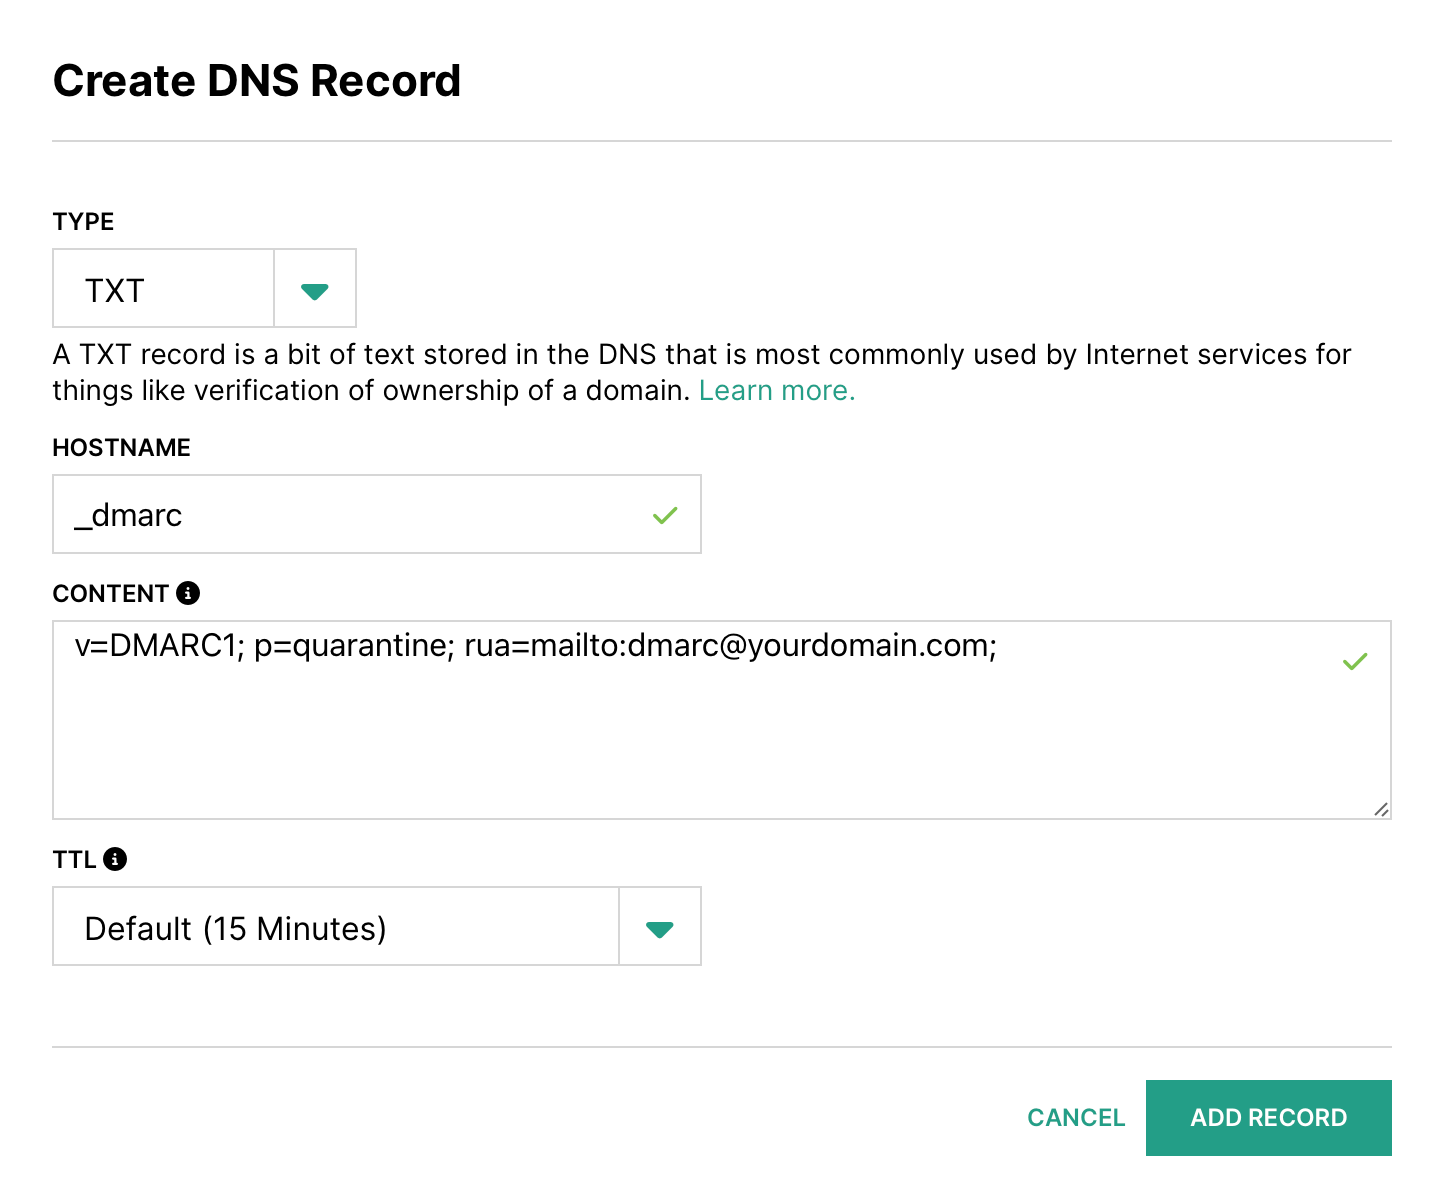Click the hostname validation checkmark

[x=665, y=515]
